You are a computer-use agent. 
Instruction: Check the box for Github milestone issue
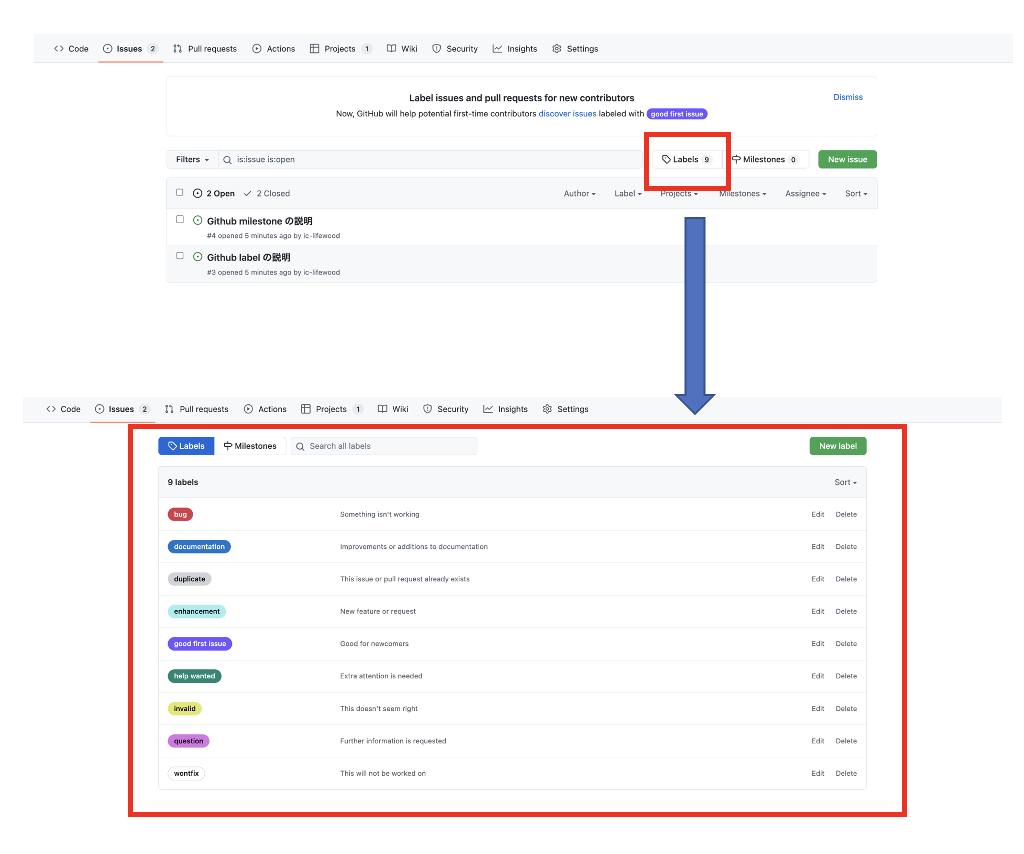[x=180, y=219]
